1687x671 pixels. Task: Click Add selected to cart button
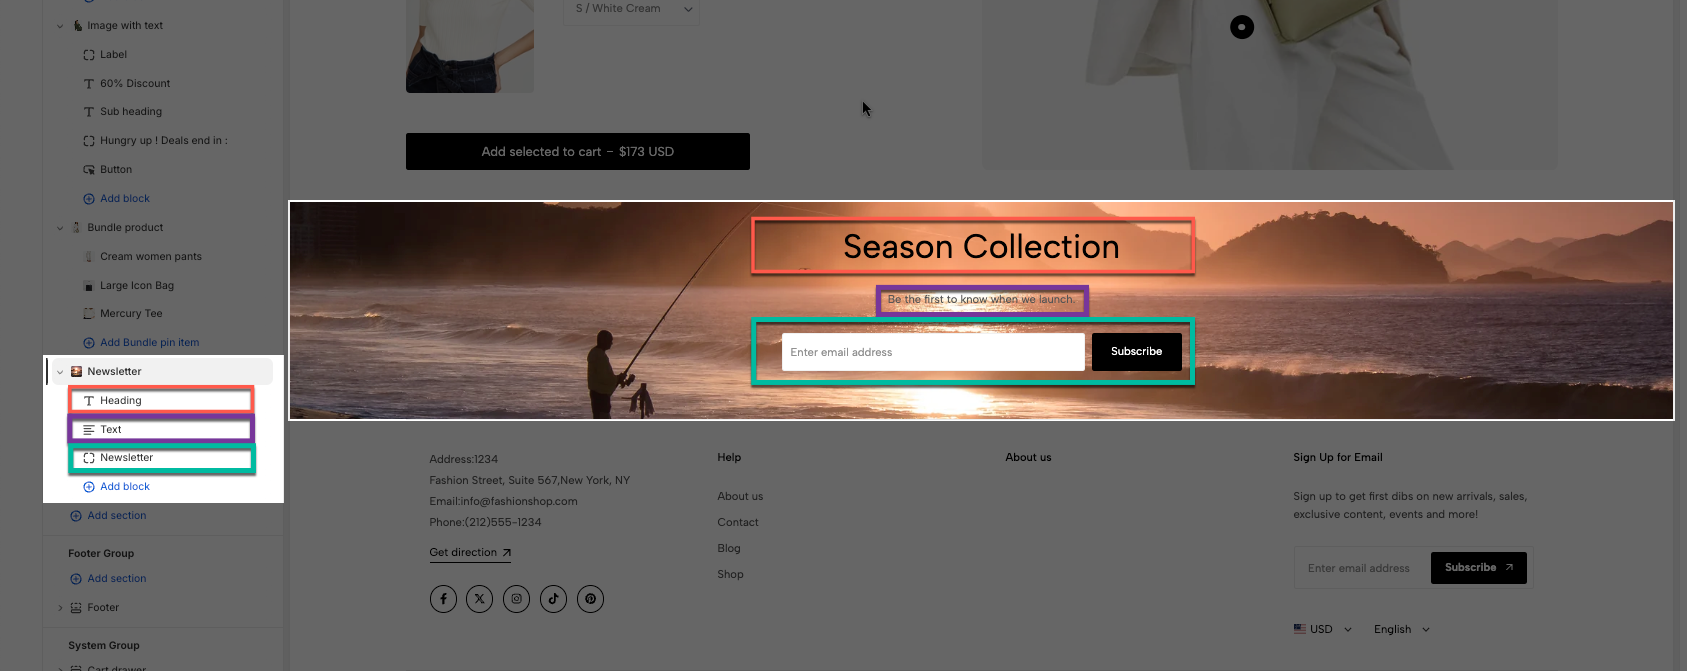578,152
